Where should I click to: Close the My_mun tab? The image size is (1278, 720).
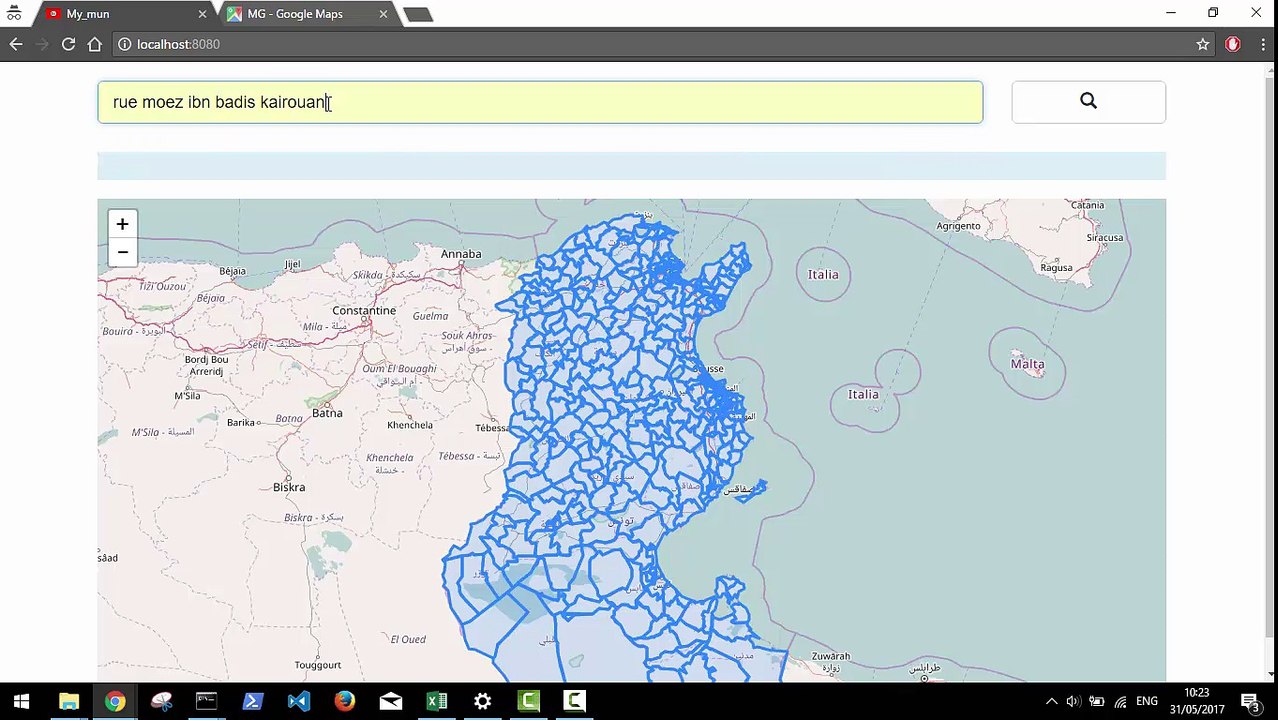(x=202, y=14)
